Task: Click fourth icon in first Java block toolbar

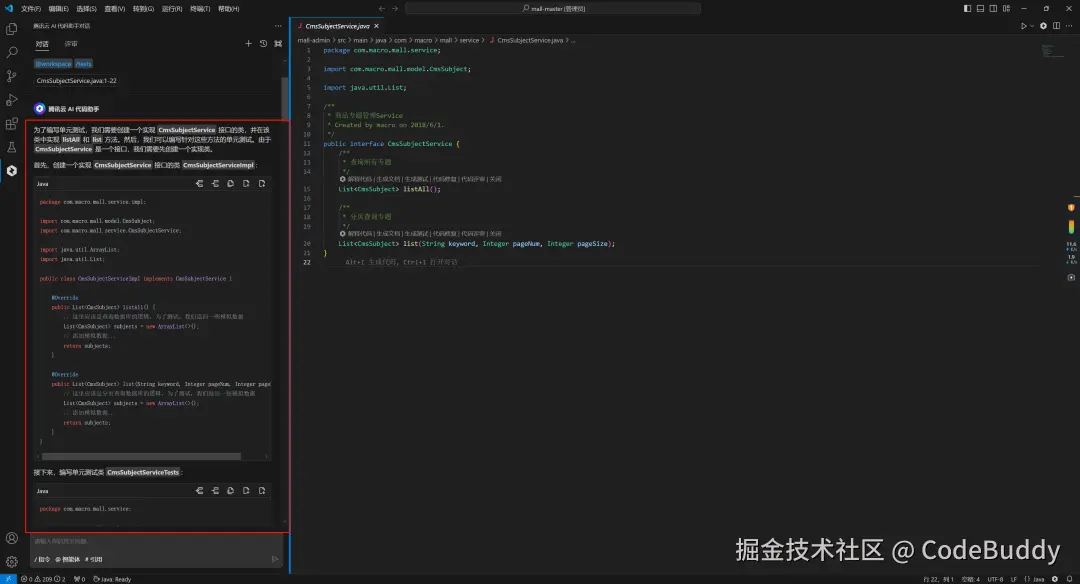Action: coord(247,184)
